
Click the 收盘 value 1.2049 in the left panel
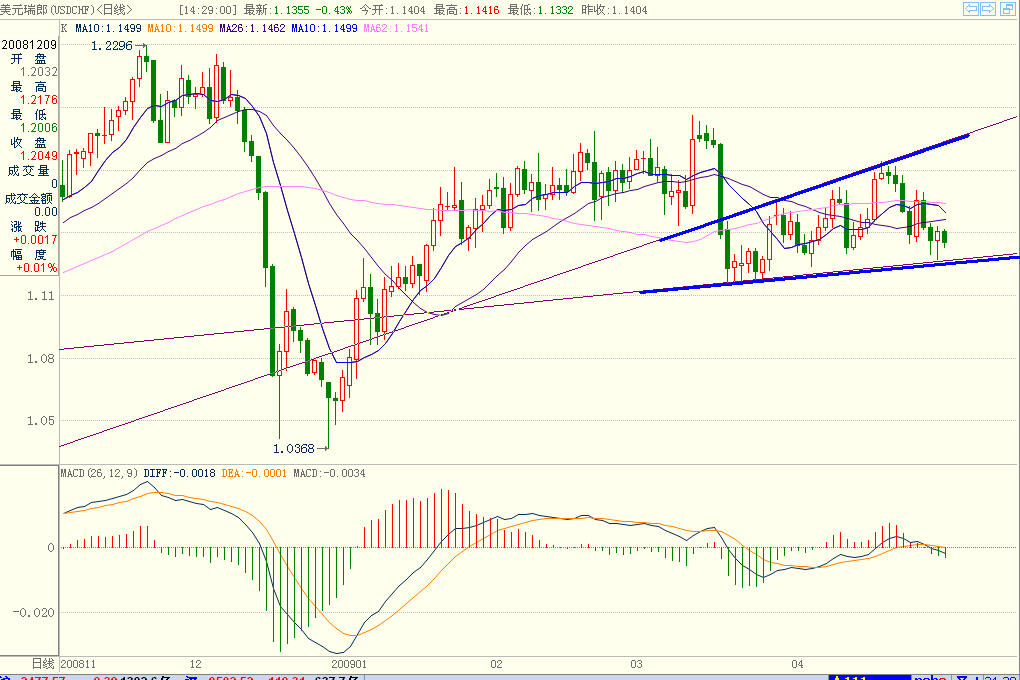[38, 156]
